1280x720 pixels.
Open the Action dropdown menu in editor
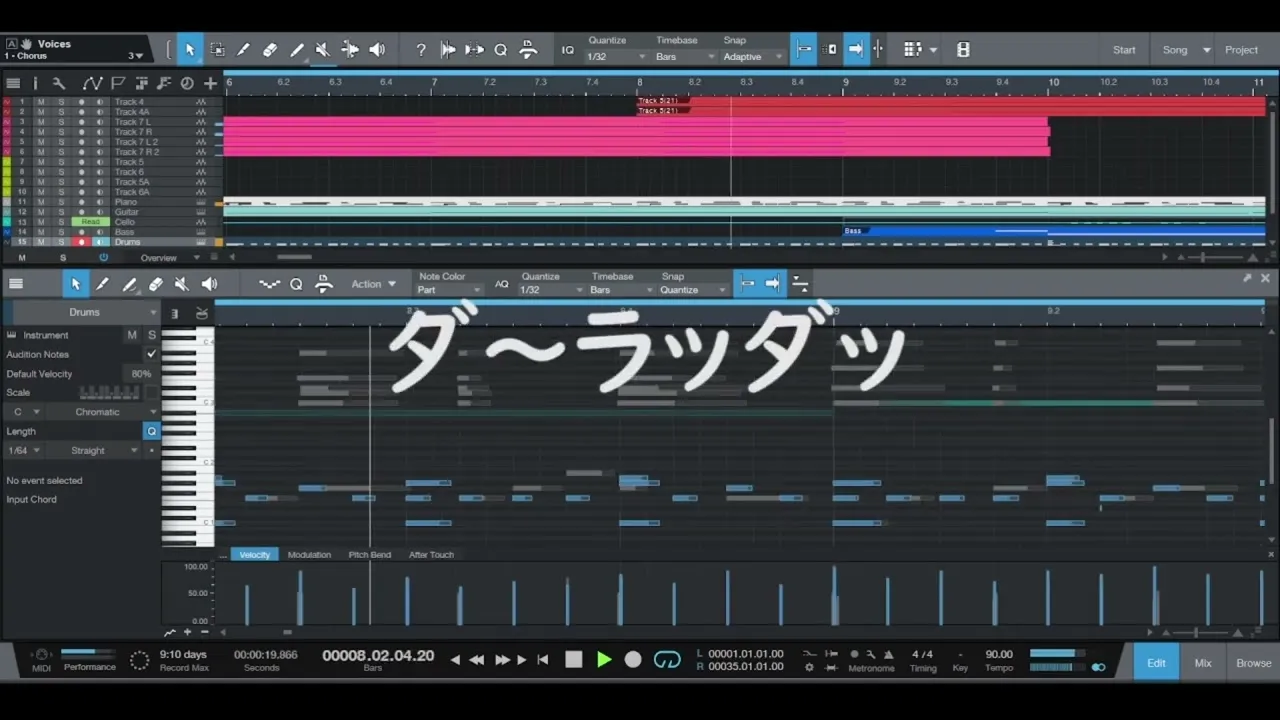click(x=373, y=284)
